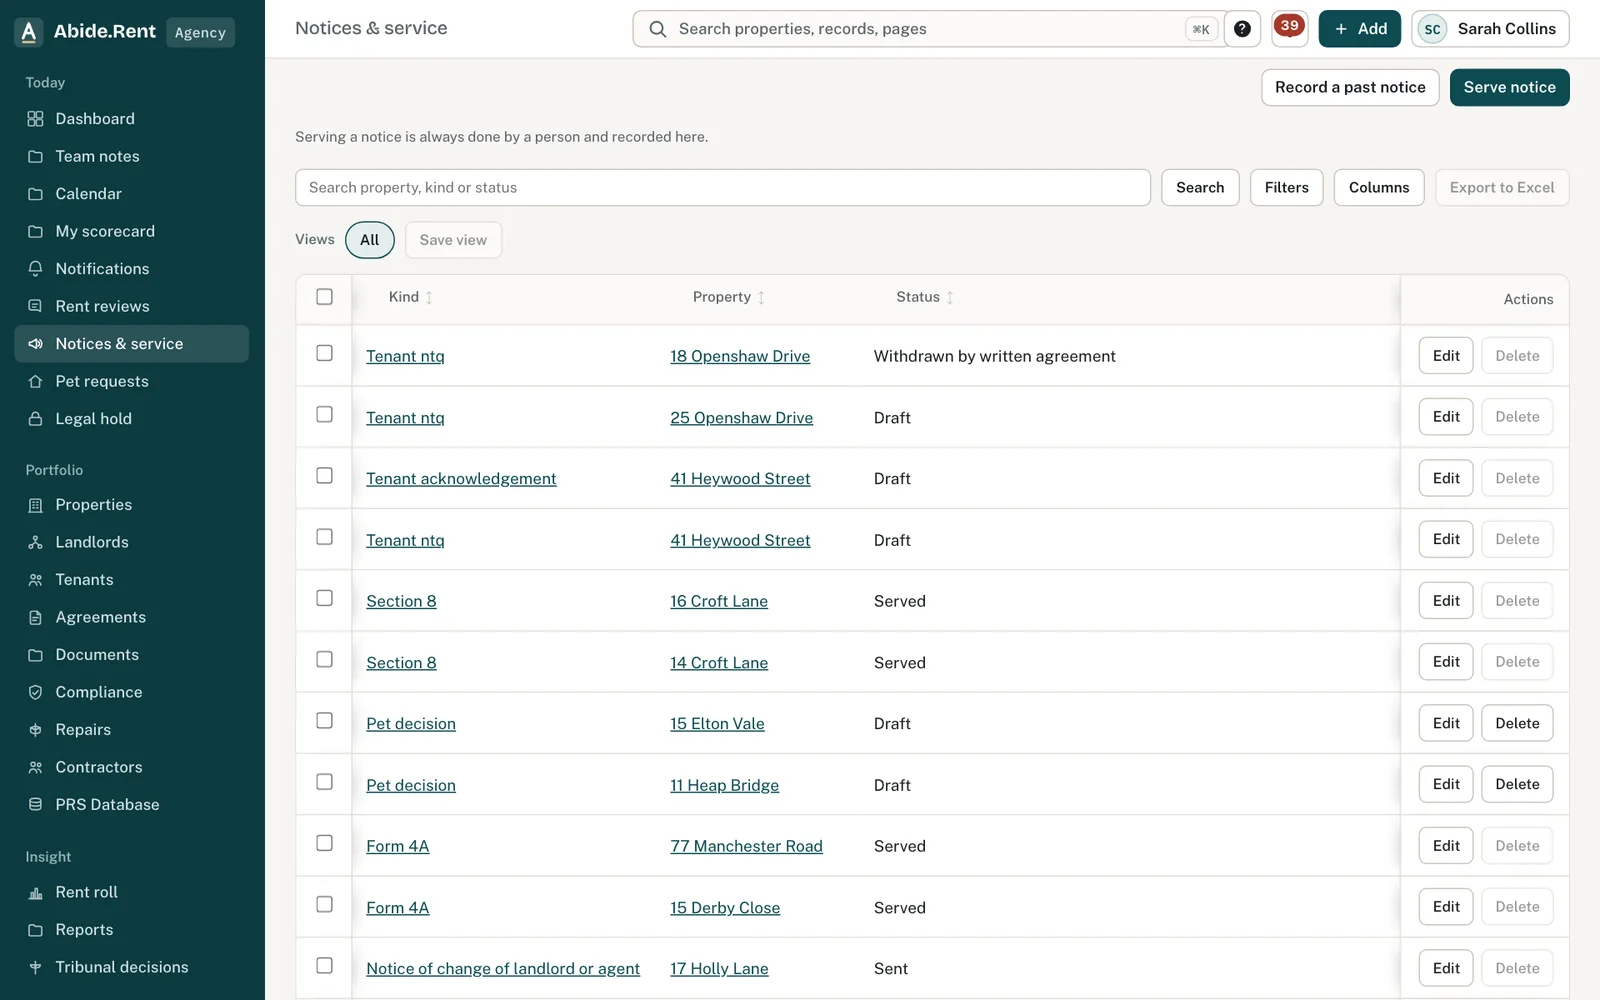Click the Rent roll chart icon
Viewport: 1600px width, 1000px height.
tap(35, 892)
